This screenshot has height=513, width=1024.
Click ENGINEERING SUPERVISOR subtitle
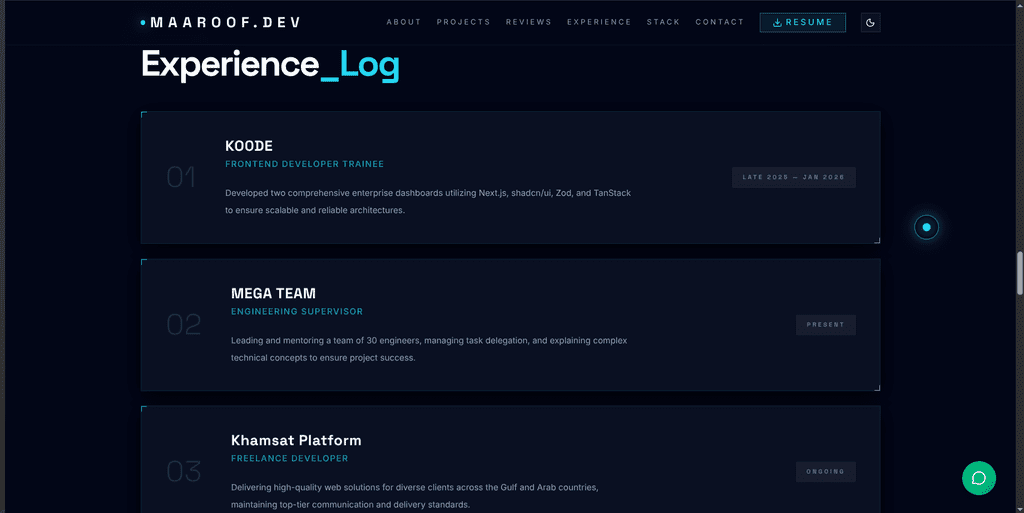[x=296, y=311]
